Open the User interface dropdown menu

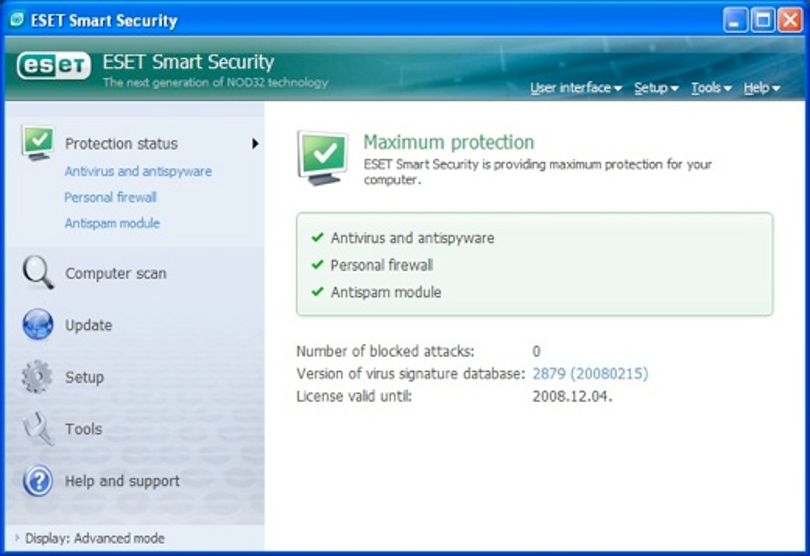pyautogui.click(x=576, y=88)
